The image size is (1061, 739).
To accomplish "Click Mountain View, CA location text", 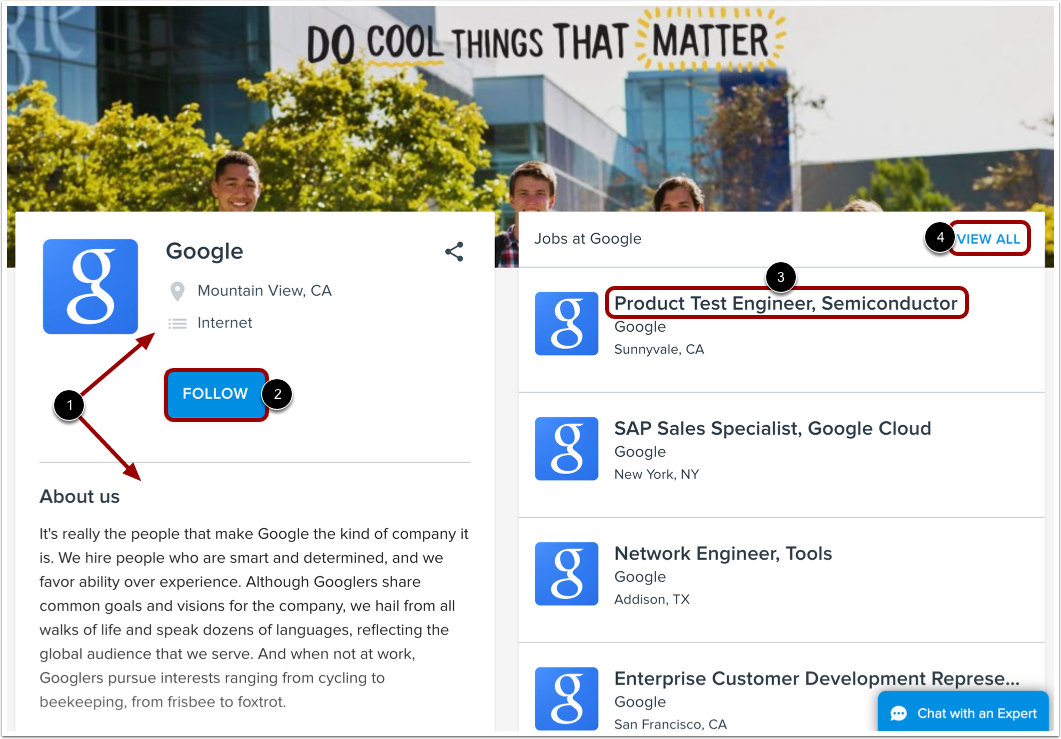I will pos(265,291).
